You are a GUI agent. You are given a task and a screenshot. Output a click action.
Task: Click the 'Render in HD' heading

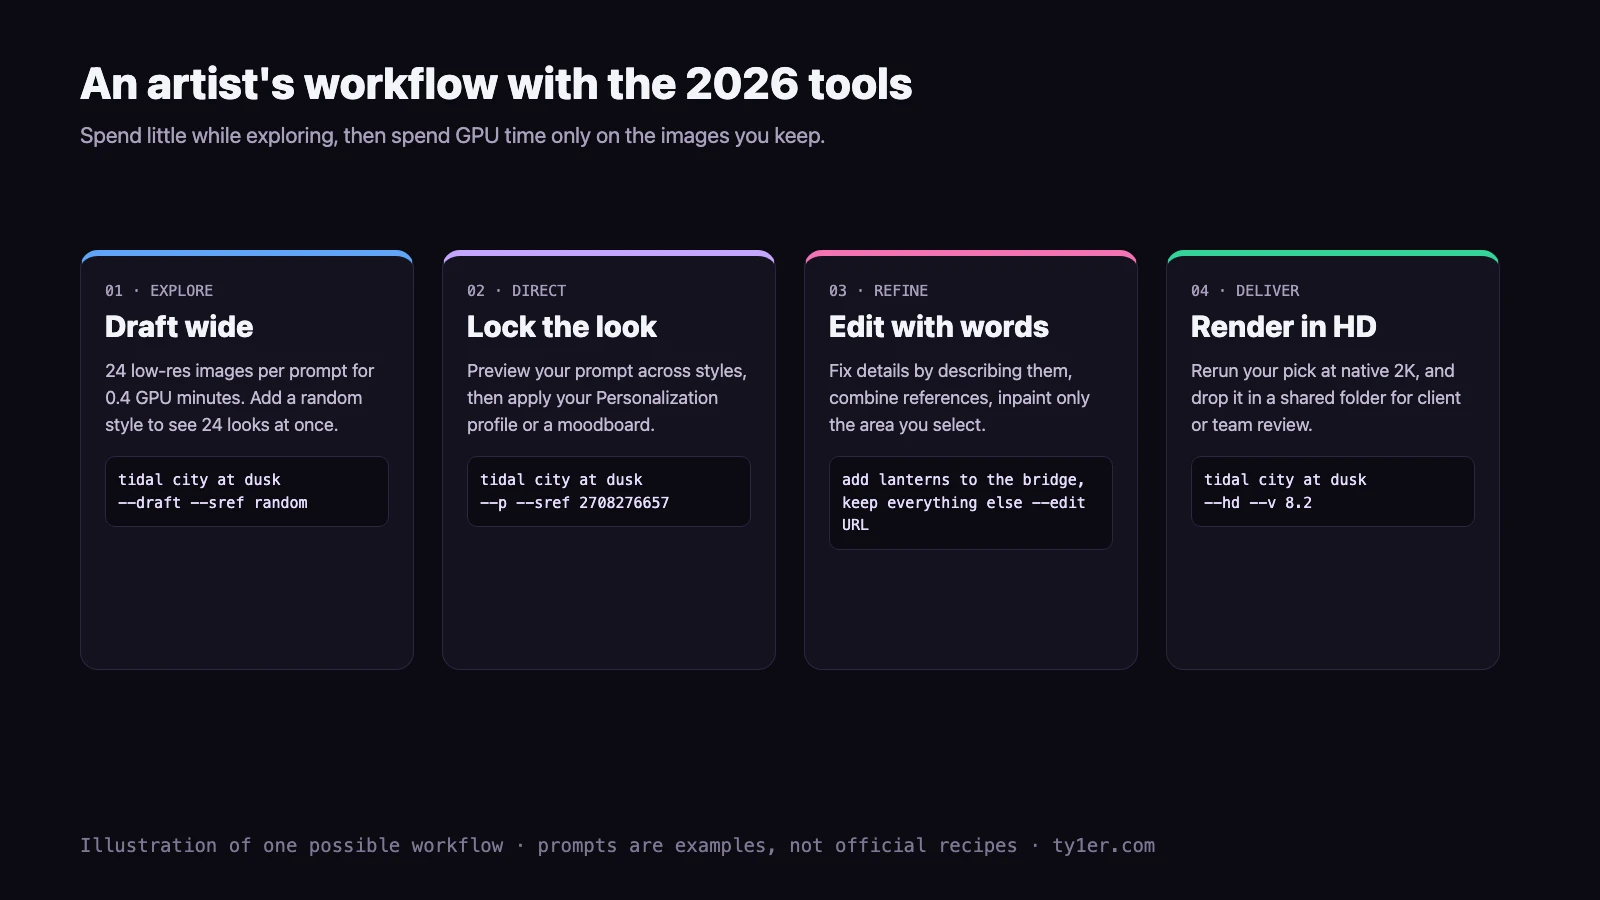[x=1284, y=327]
